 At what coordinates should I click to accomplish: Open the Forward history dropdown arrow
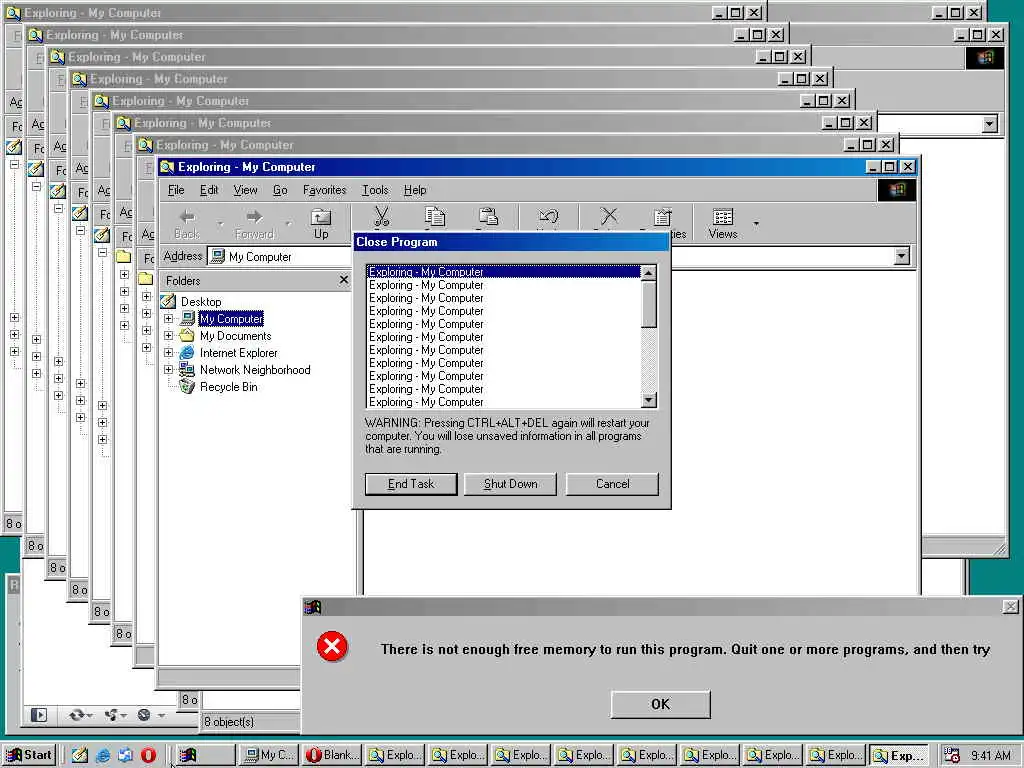[x=288, y=224]
